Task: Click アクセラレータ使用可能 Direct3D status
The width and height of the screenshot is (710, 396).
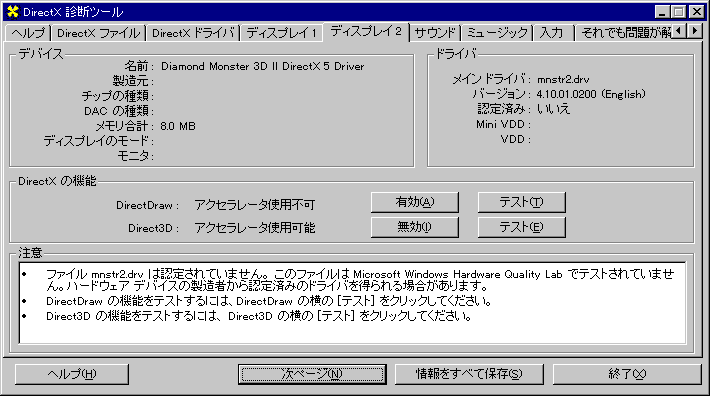Action: (x=254, y=228)
